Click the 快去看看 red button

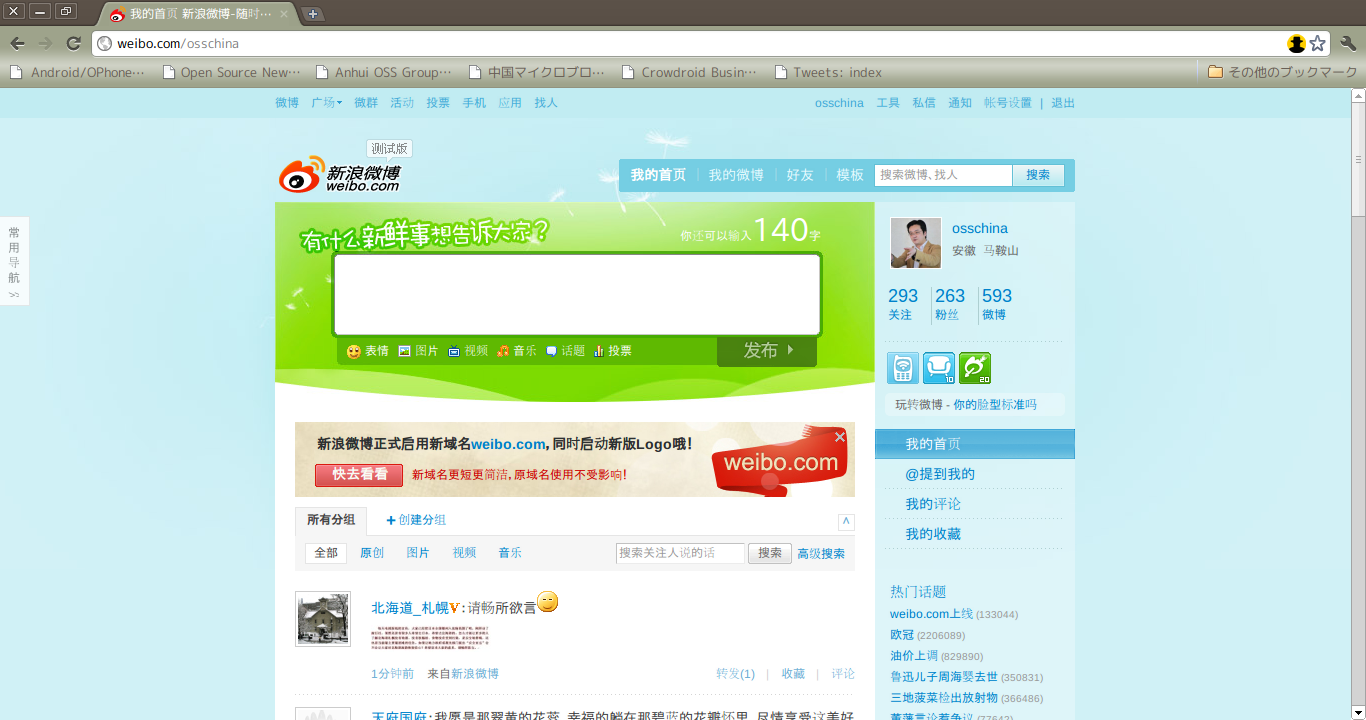click(359, 474)
